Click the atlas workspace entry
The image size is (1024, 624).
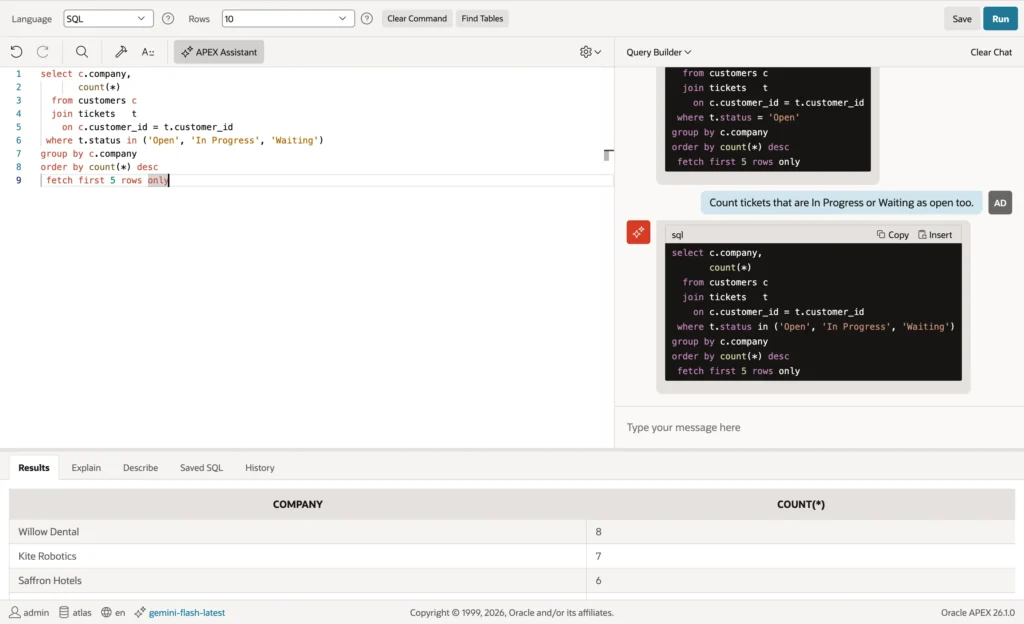coord(75,612)
